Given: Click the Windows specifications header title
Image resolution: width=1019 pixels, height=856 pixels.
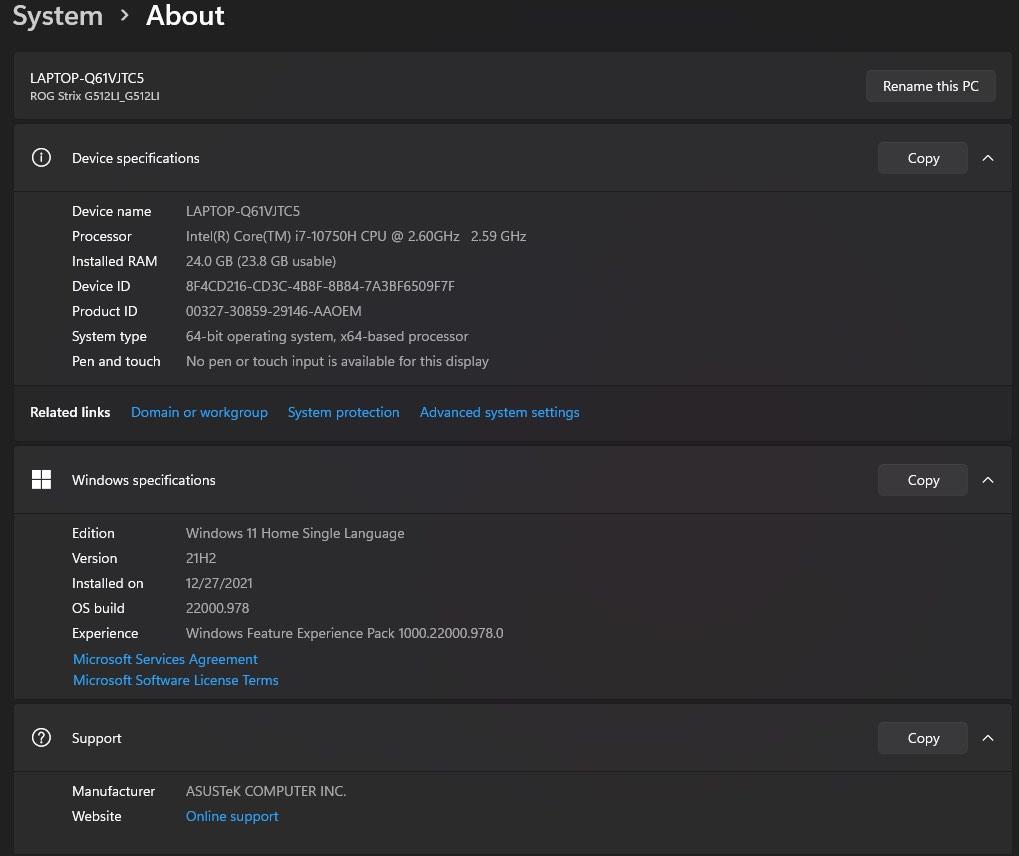Looking at the screenshot, I should [x=144, y=480].
